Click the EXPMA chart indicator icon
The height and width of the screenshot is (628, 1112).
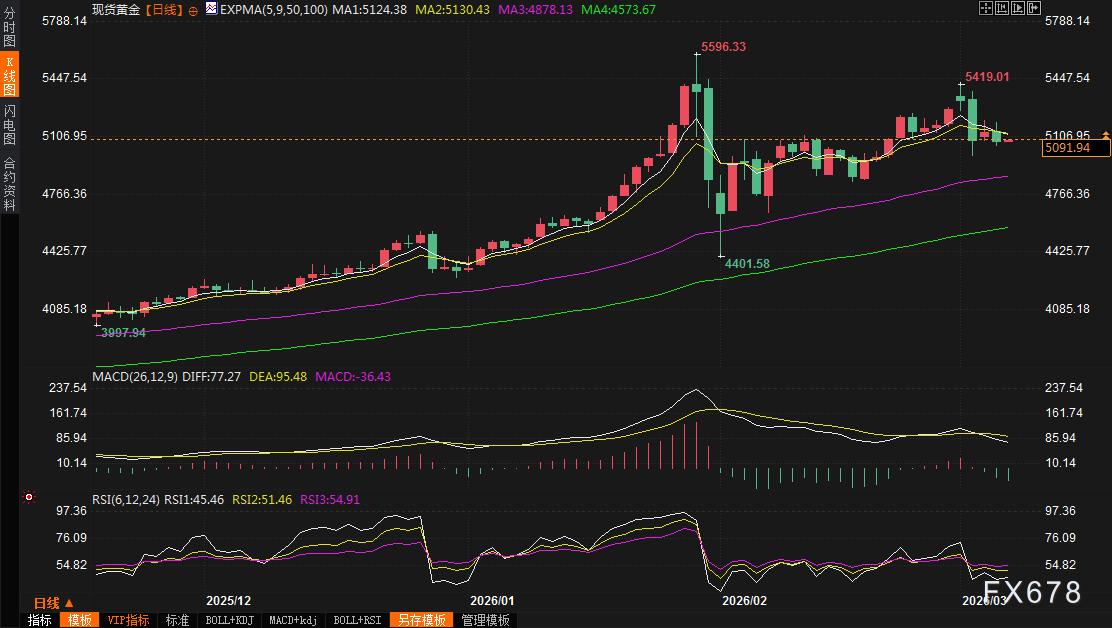tap(211, 9)
